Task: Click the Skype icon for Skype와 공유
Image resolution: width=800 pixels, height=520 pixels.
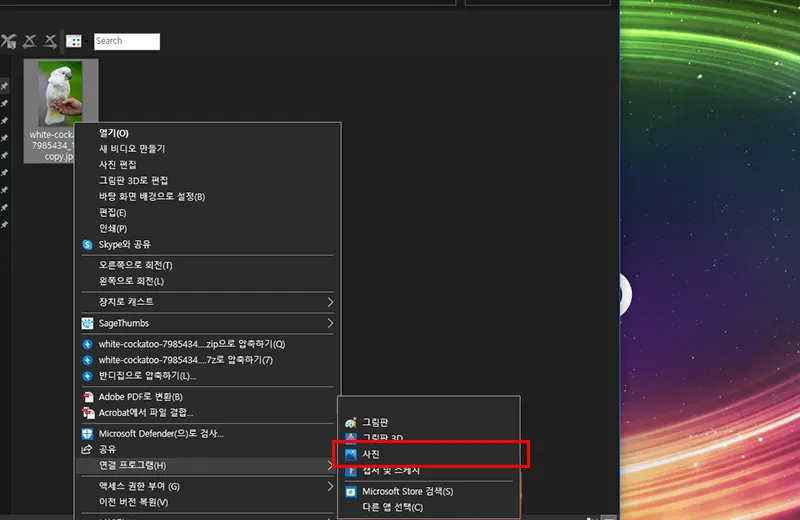Action: [x=87, y=244]
